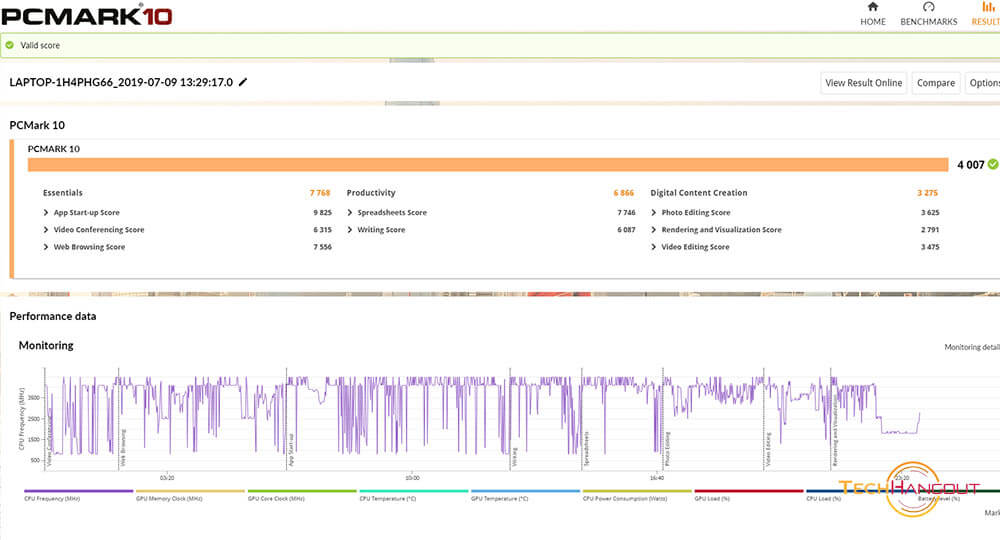Click the Essentials heading
Screen dimensions: 1000x540
[62, 193]
